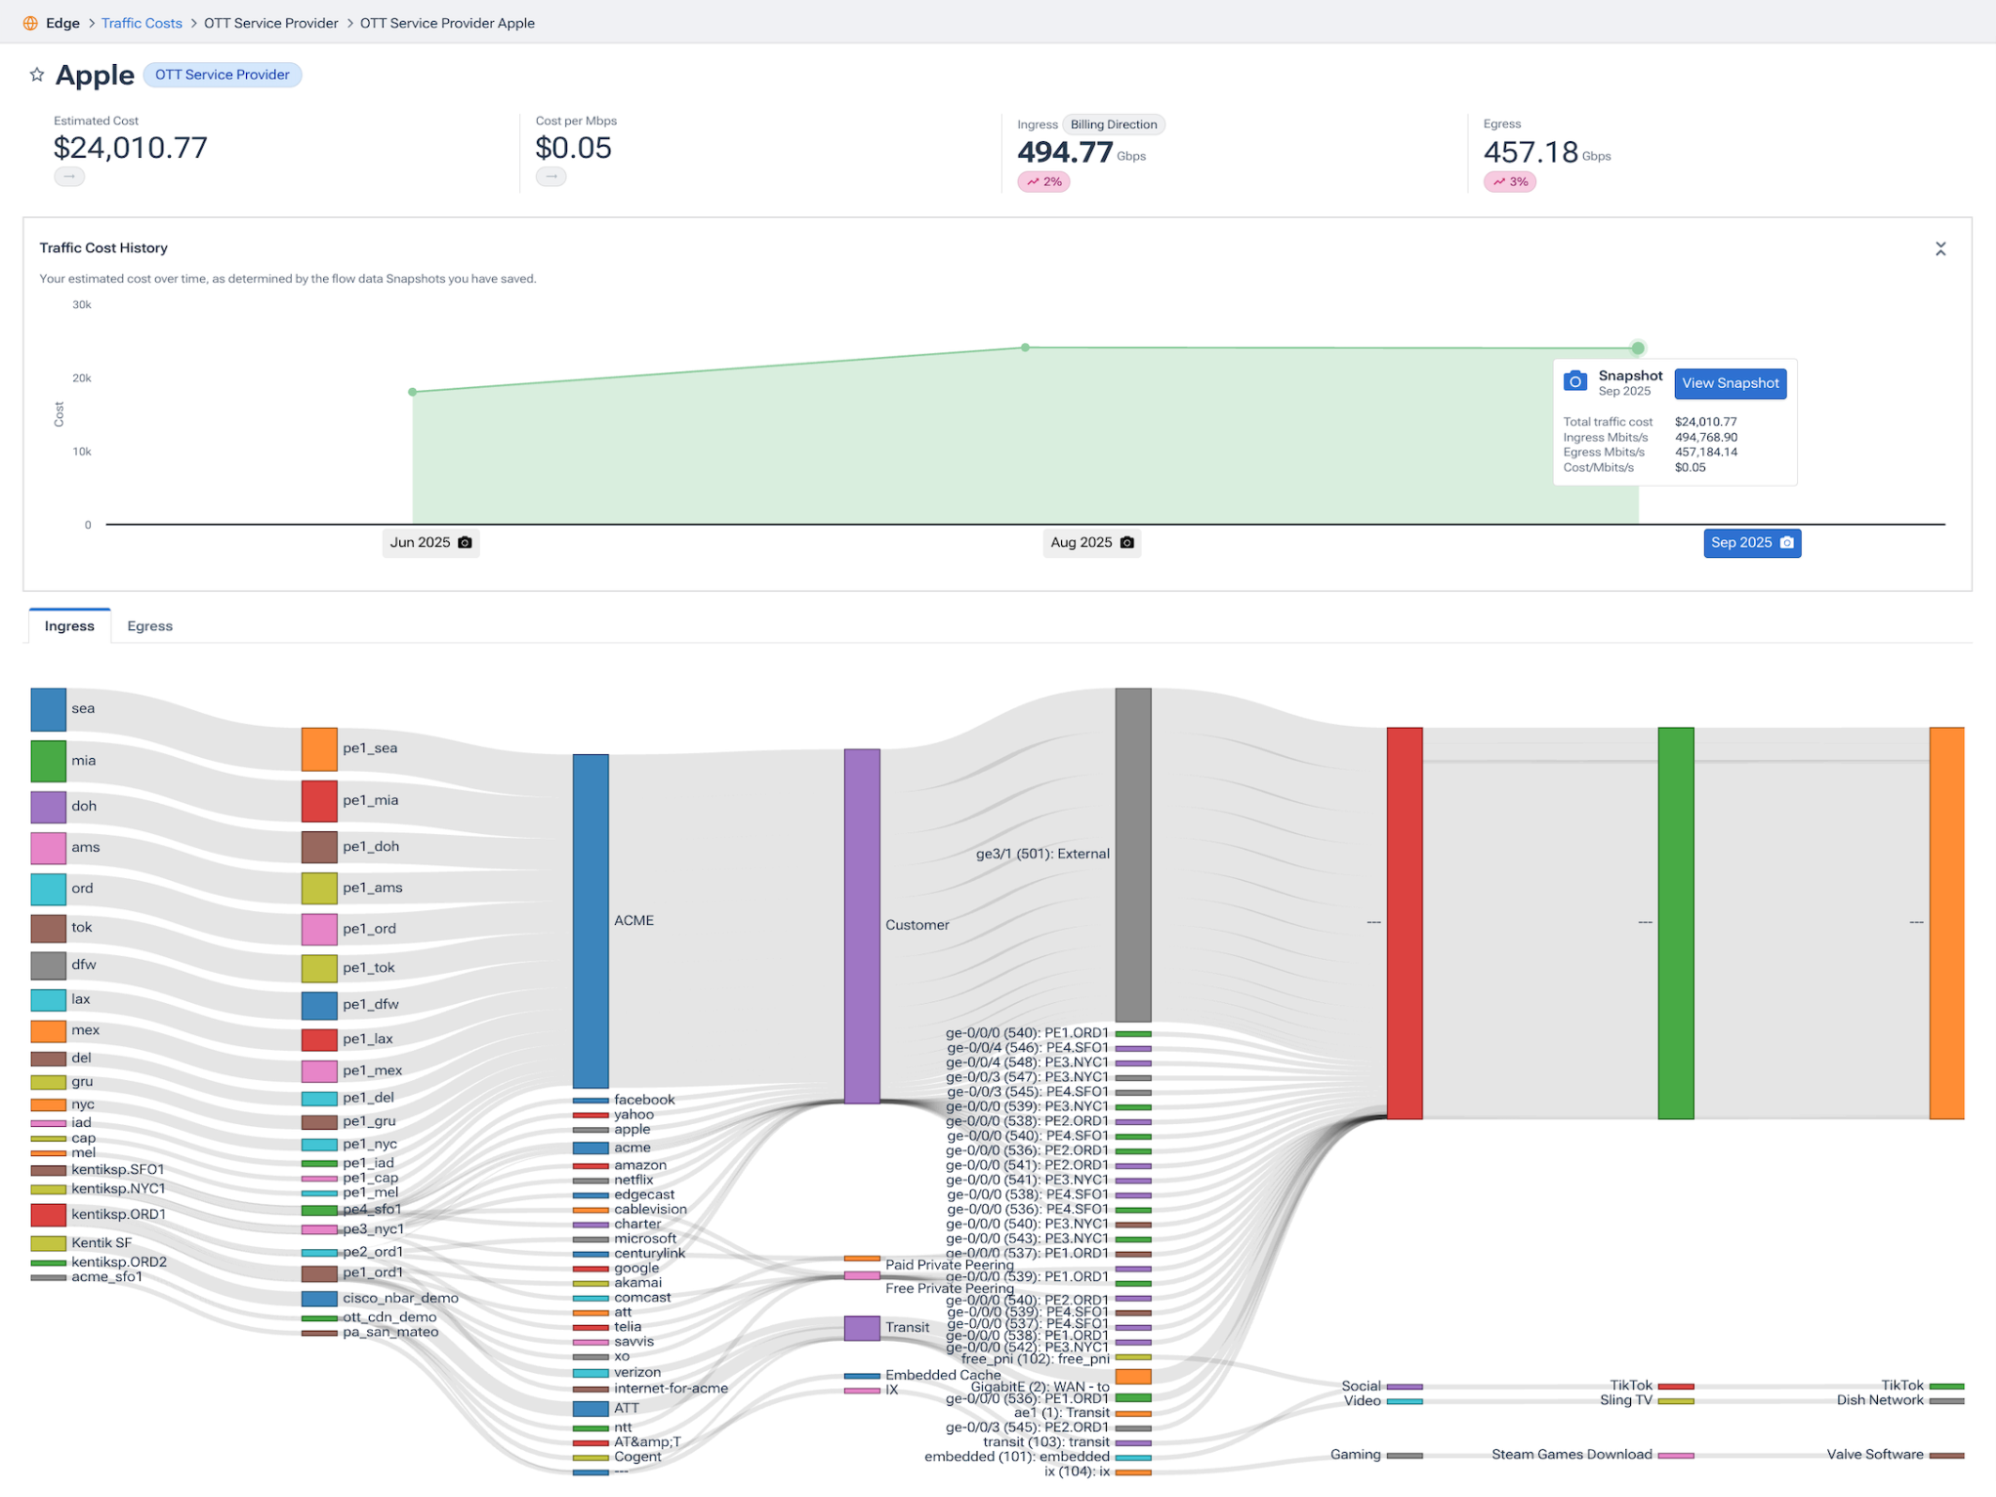Image resolution: width=1996 pixels, height=1497 pixels.
Task: Select the Ingress tab
Action: click(69, 626)
